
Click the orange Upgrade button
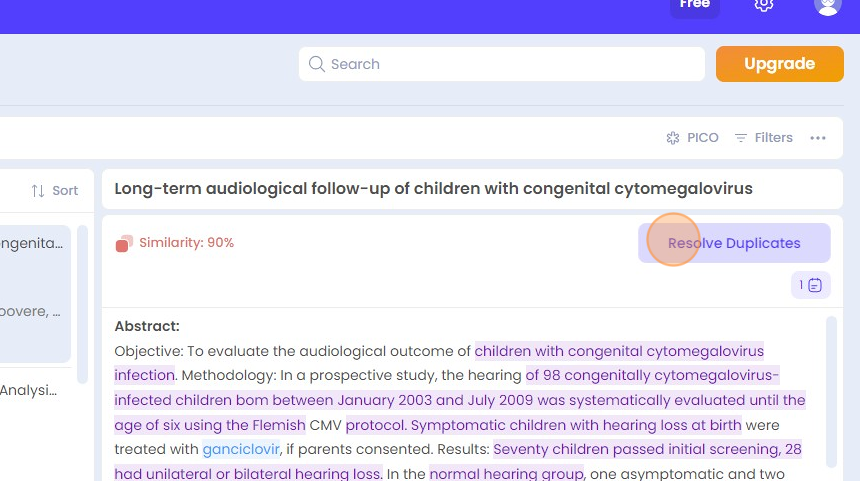pyautogui.click(x=779, y=64)
